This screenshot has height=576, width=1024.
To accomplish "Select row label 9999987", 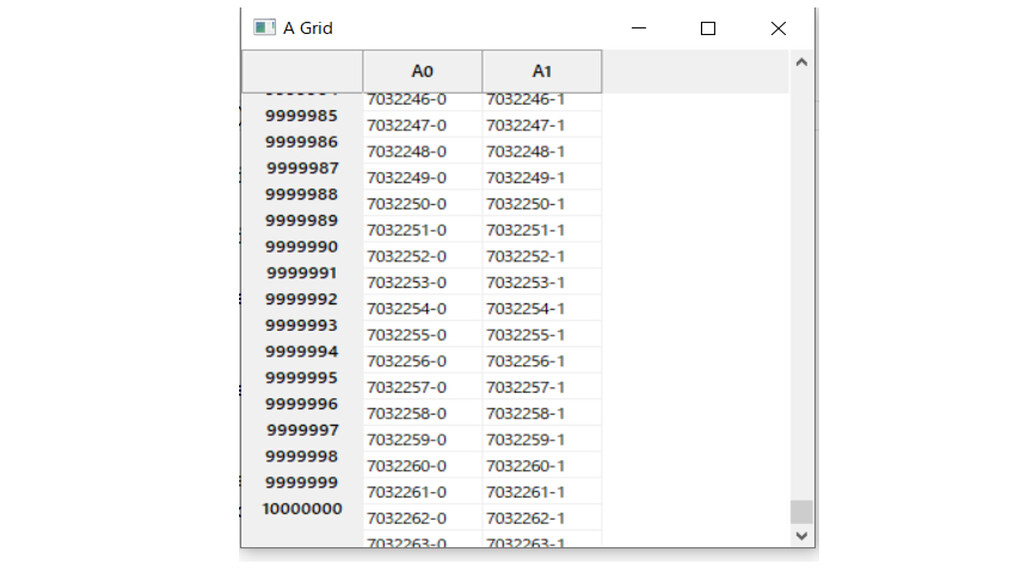I will (302, 168).
